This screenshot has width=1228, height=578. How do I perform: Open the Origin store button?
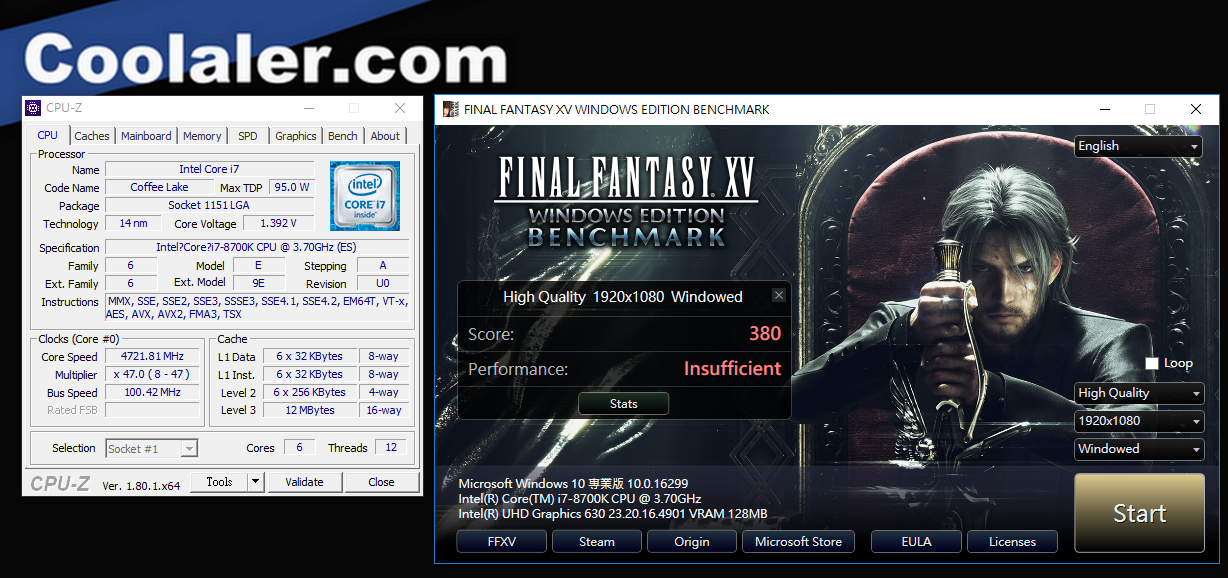click(x=692, y=542)
